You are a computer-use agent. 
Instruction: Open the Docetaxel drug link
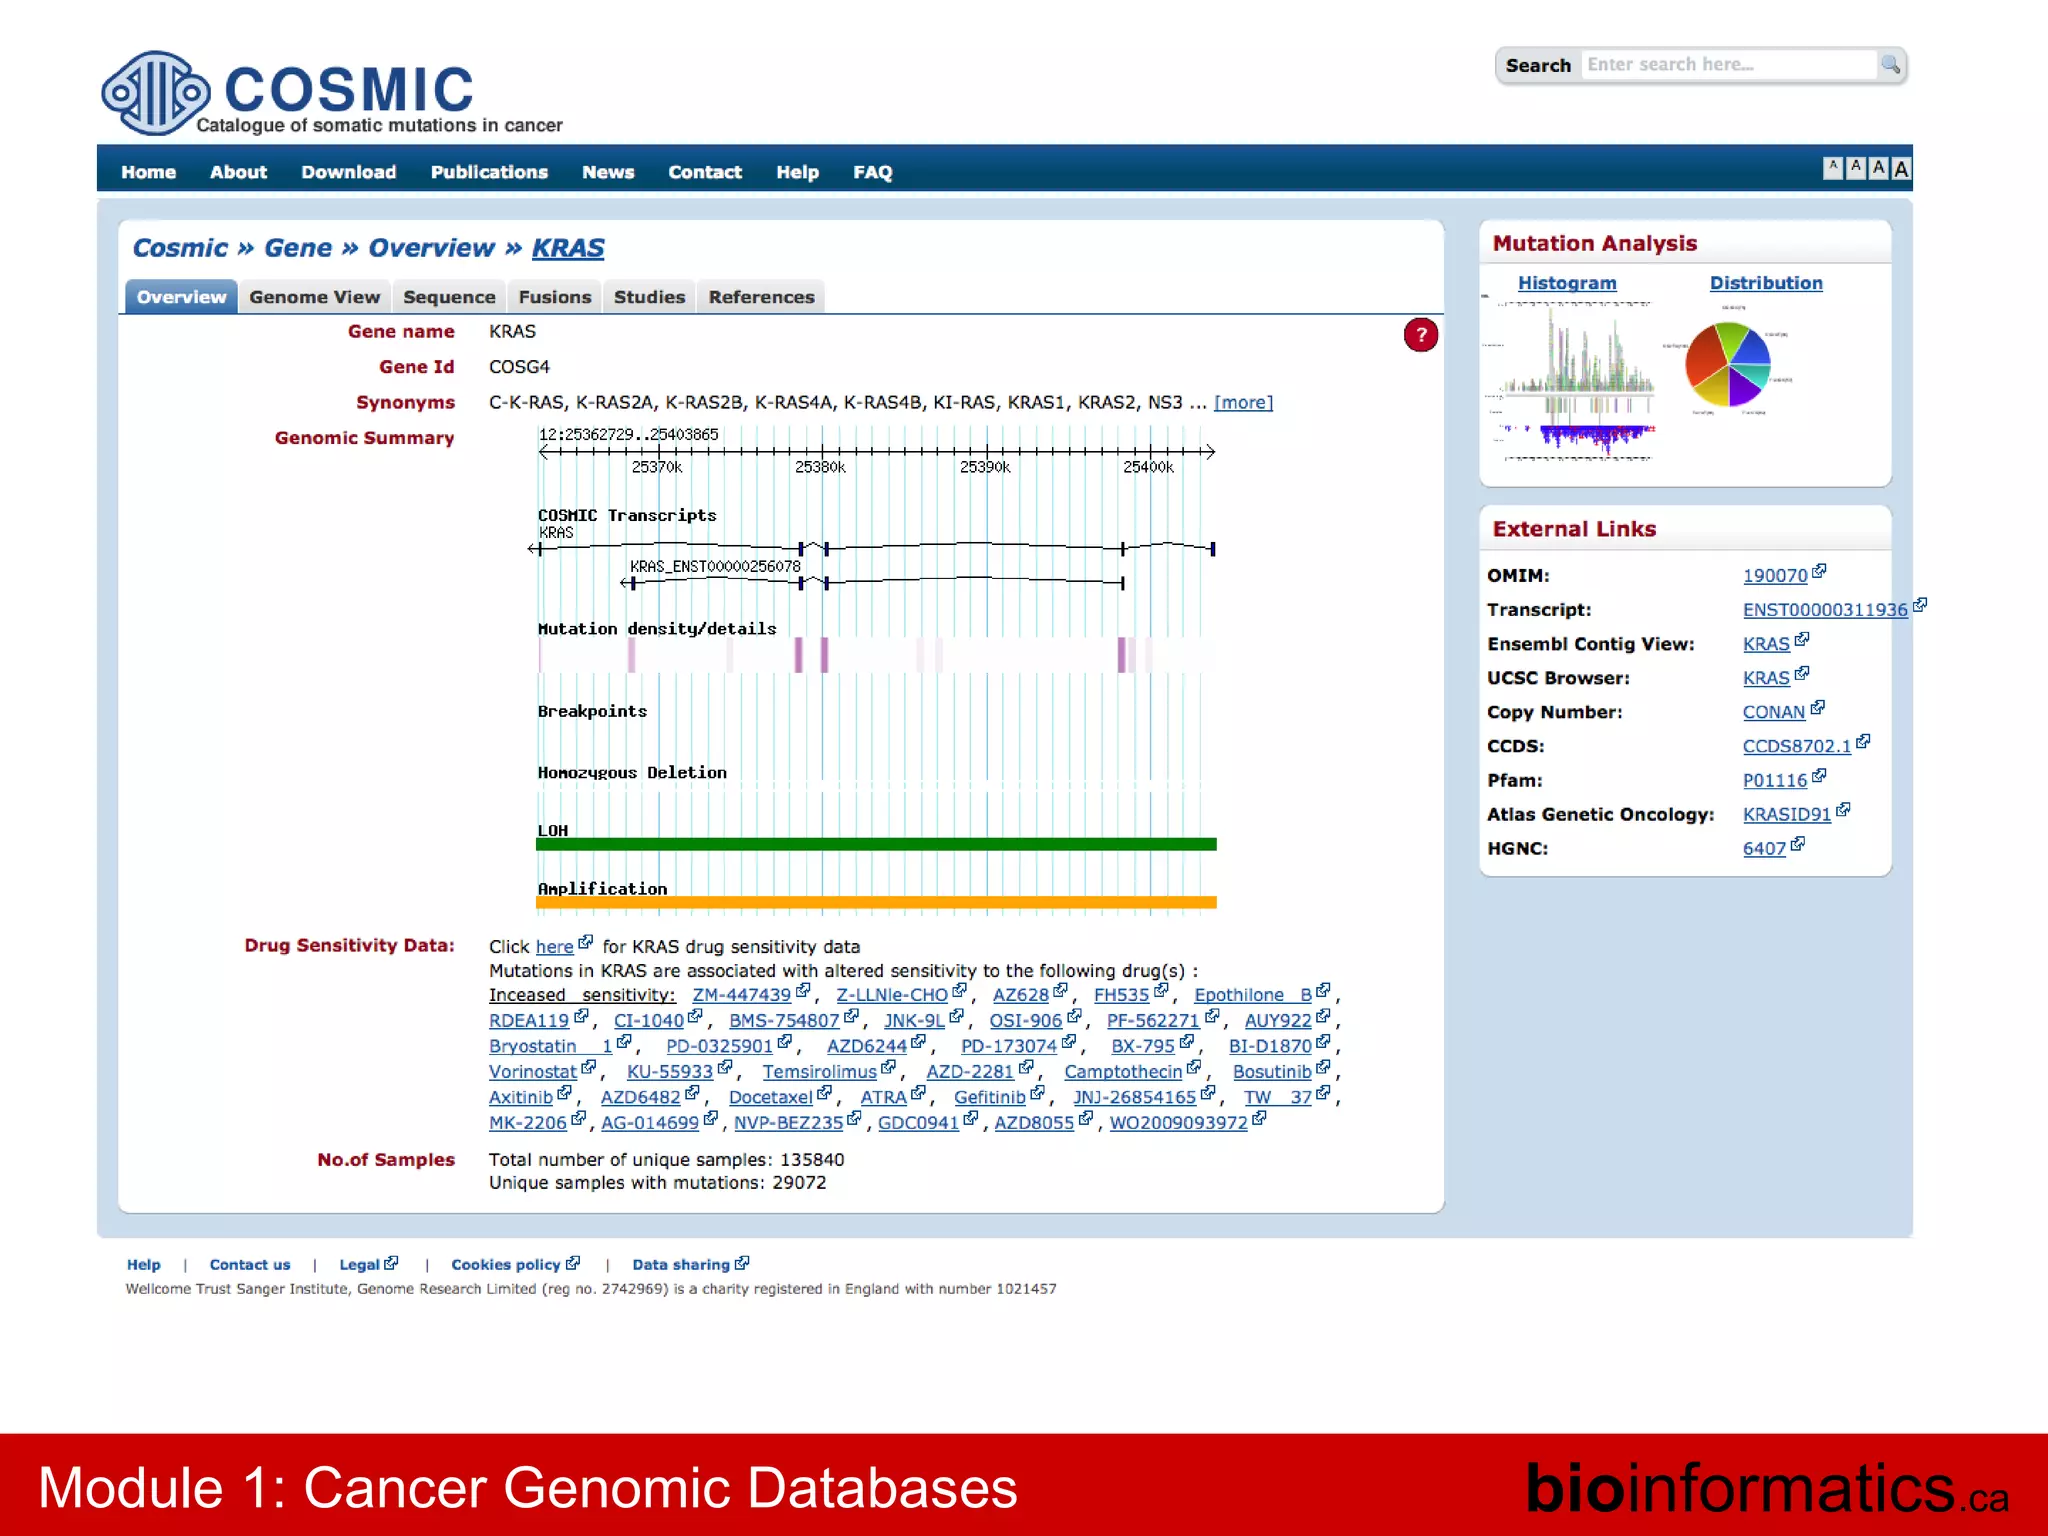770,1097
